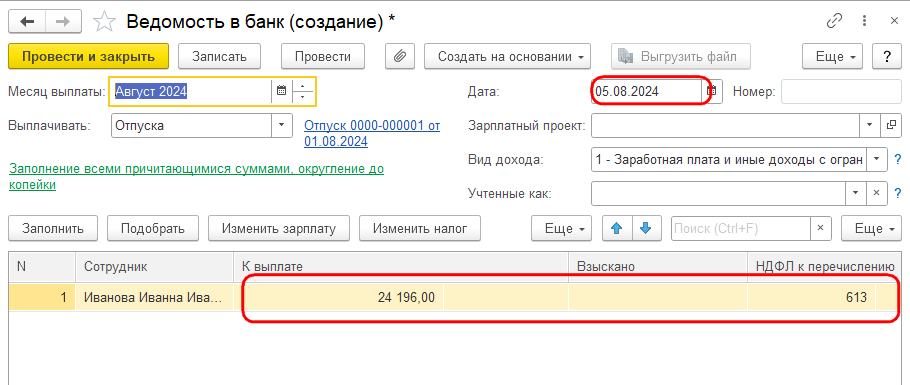
Task: Click Провести и закрыть
Action: (88, 56)
